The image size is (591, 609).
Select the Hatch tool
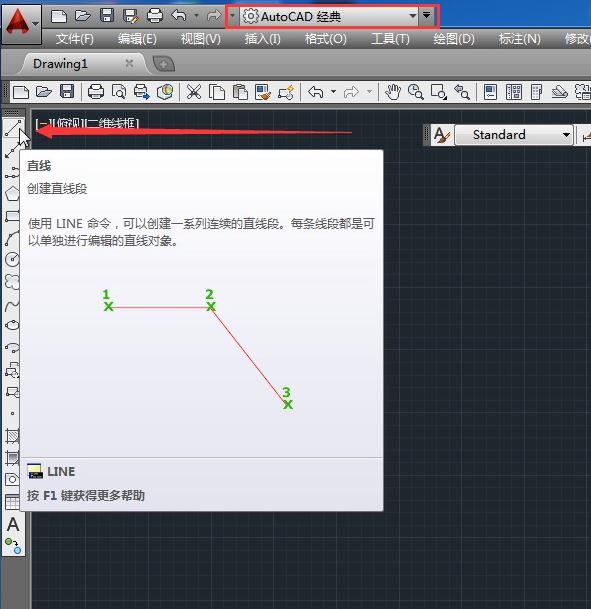click(11, 436)
